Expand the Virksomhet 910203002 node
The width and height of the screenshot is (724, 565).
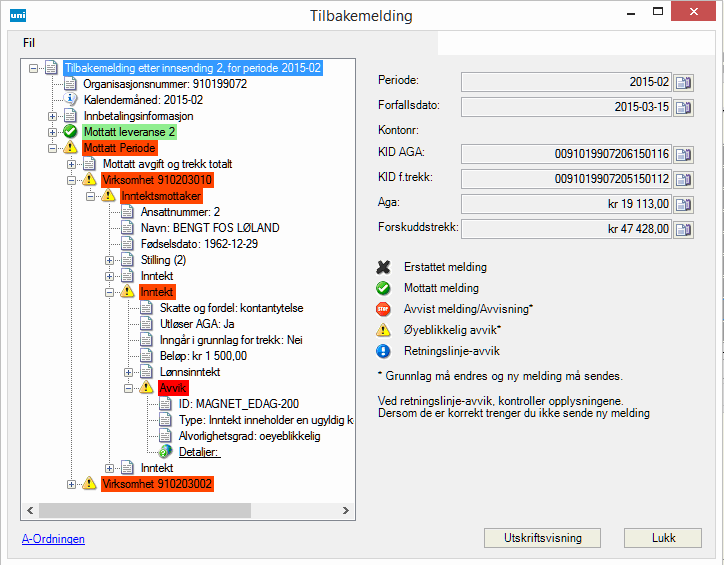[71, 484]
